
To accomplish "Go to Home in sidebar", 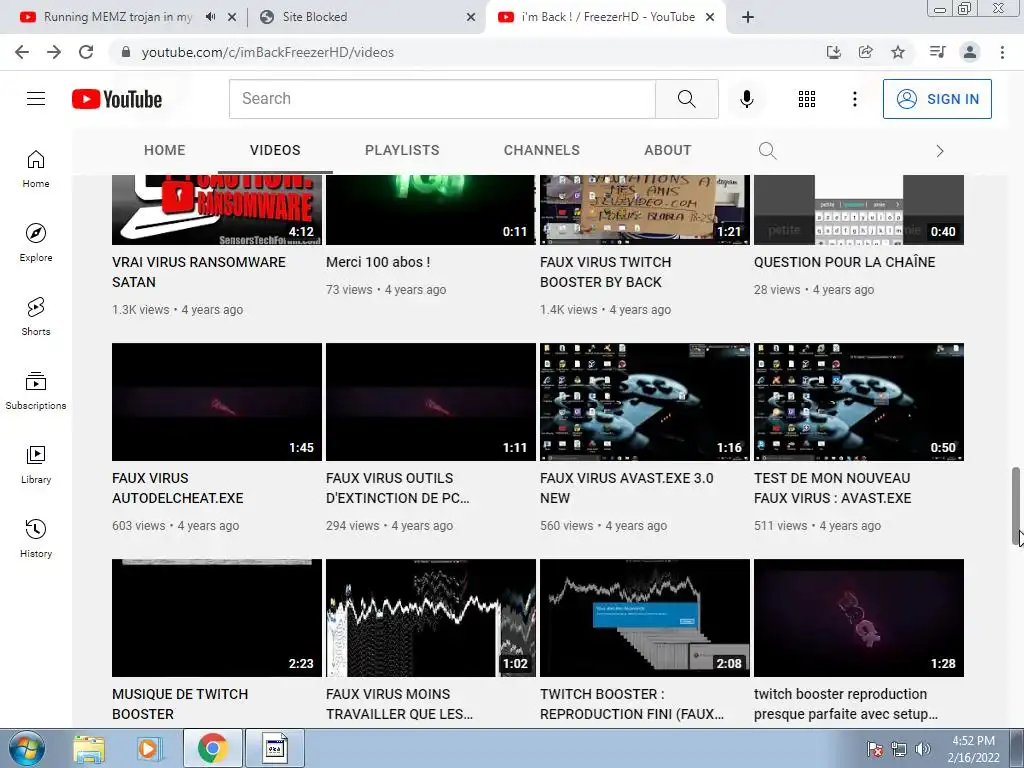I will 36,169.
